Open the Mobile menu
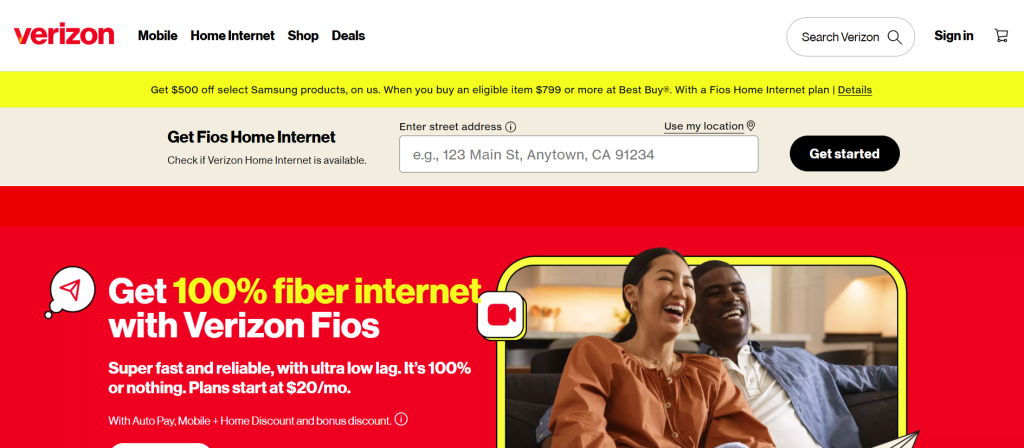 pyautogui.click(x=157, y=36)
